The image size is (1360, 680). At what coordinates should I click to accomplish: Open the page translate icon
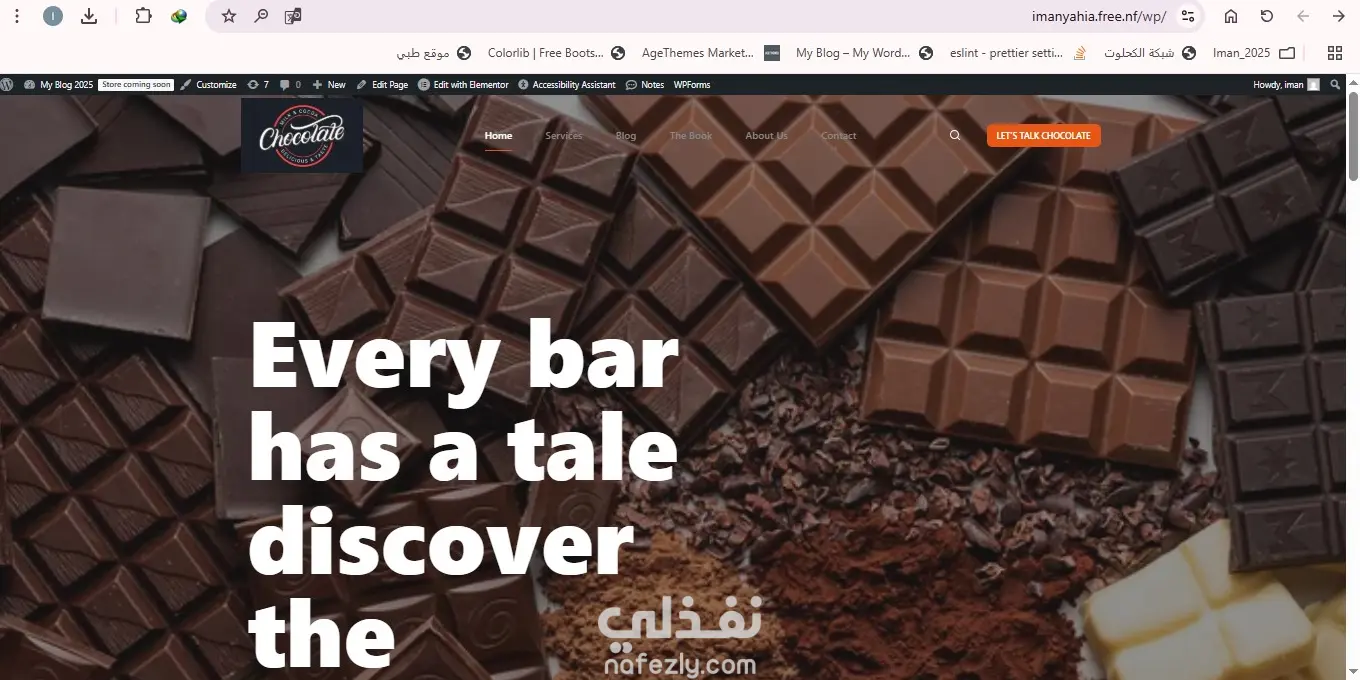[x=293, y=16]
